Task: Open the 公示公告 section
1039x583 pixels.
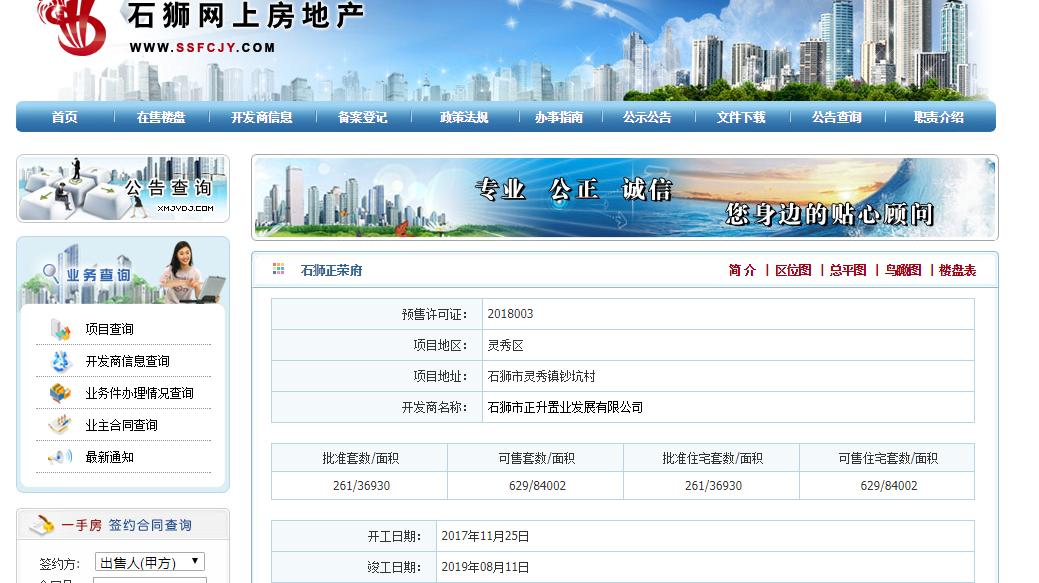Action: click(648, 117)
